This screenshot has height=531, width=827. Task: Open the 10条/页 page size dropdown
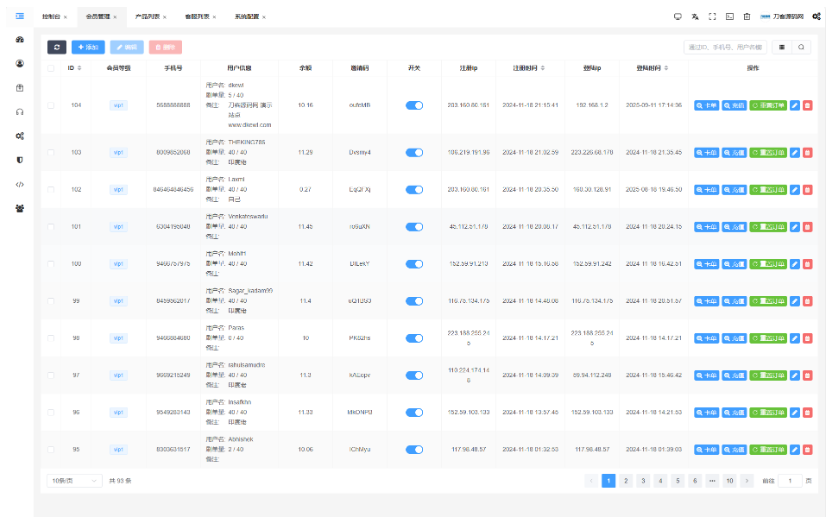click(74, 481)
